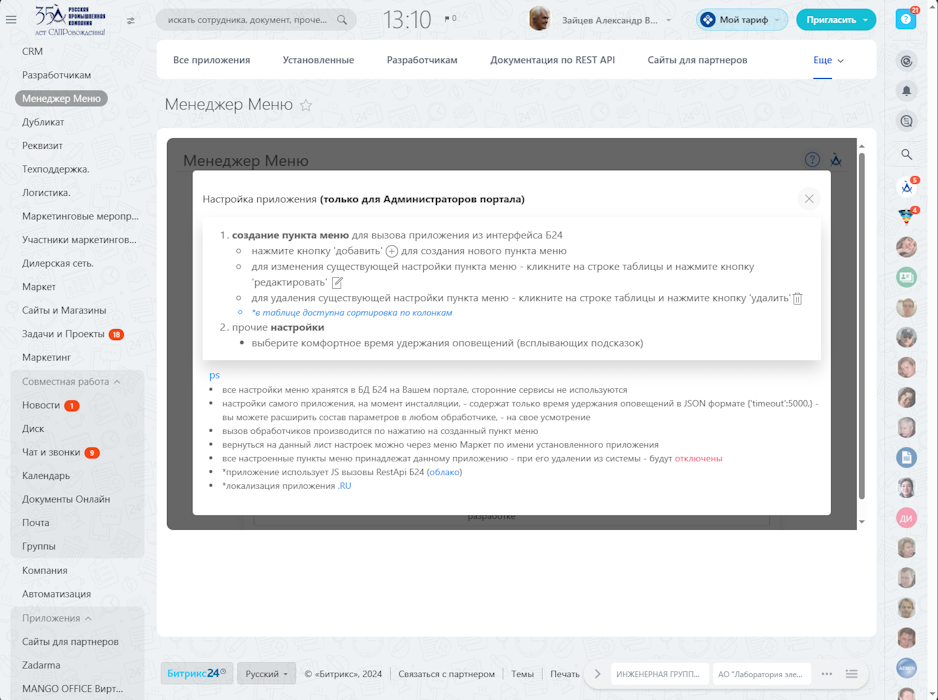Screen dimensions: 938x700
Task: Open Чат и звонки menu item
Action: (x=51, y=452)
